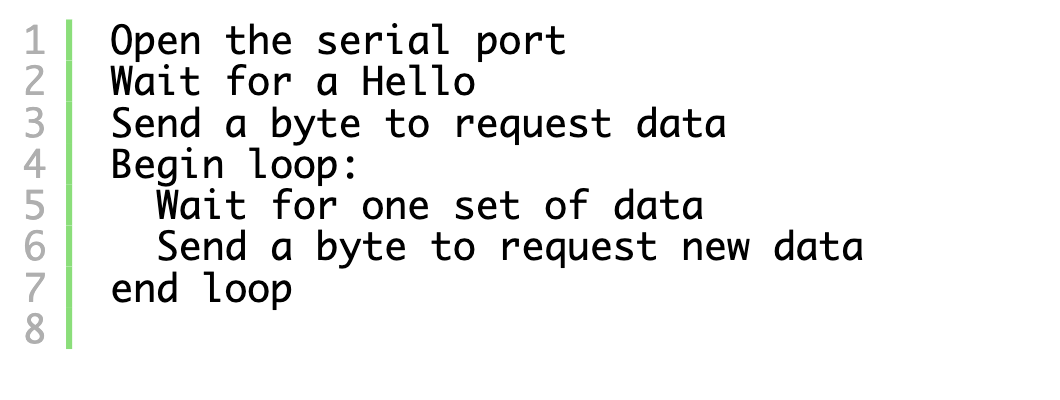
Task: Click the word 'Hello' on line 2
Action: [x=418, y=82]
